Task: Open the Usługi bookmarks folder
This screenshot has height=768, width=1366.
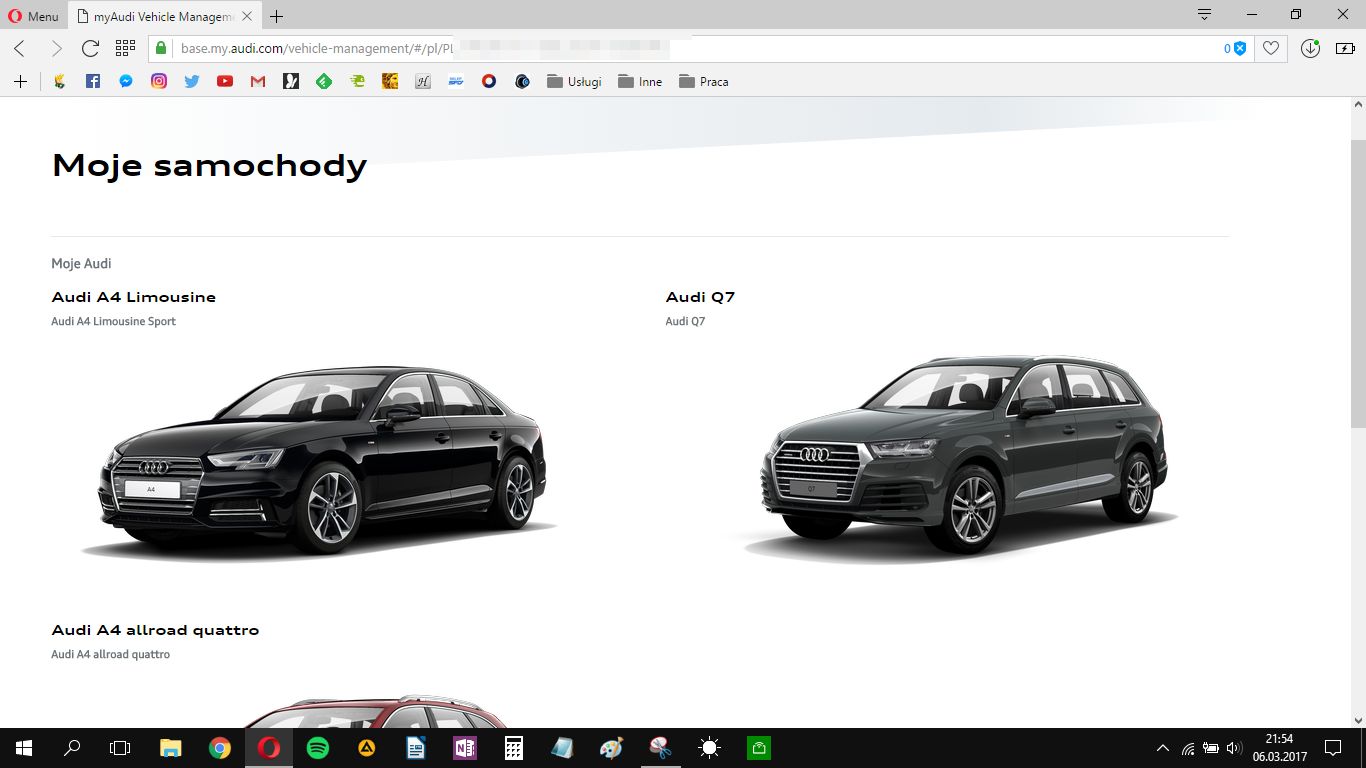Action: tap(574, 82)
